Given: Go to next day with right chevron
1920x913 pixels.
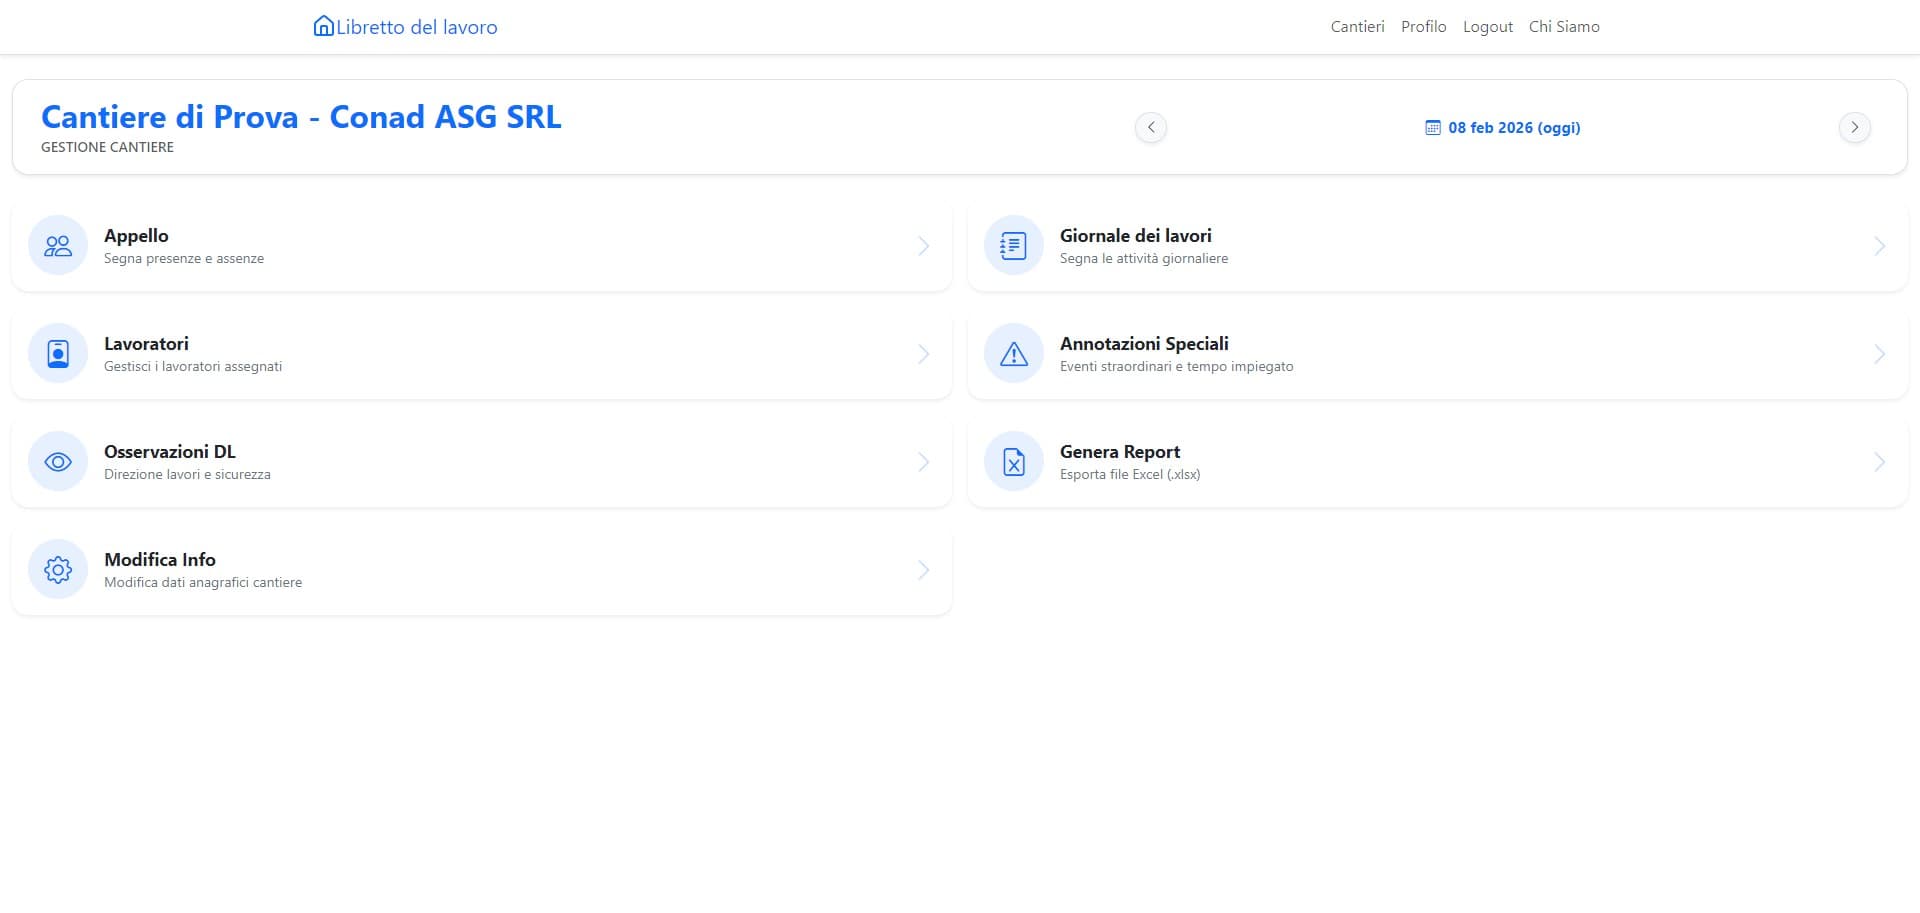Looking at the screenshot, I should pyautogui.click(x=1855, y=127).
